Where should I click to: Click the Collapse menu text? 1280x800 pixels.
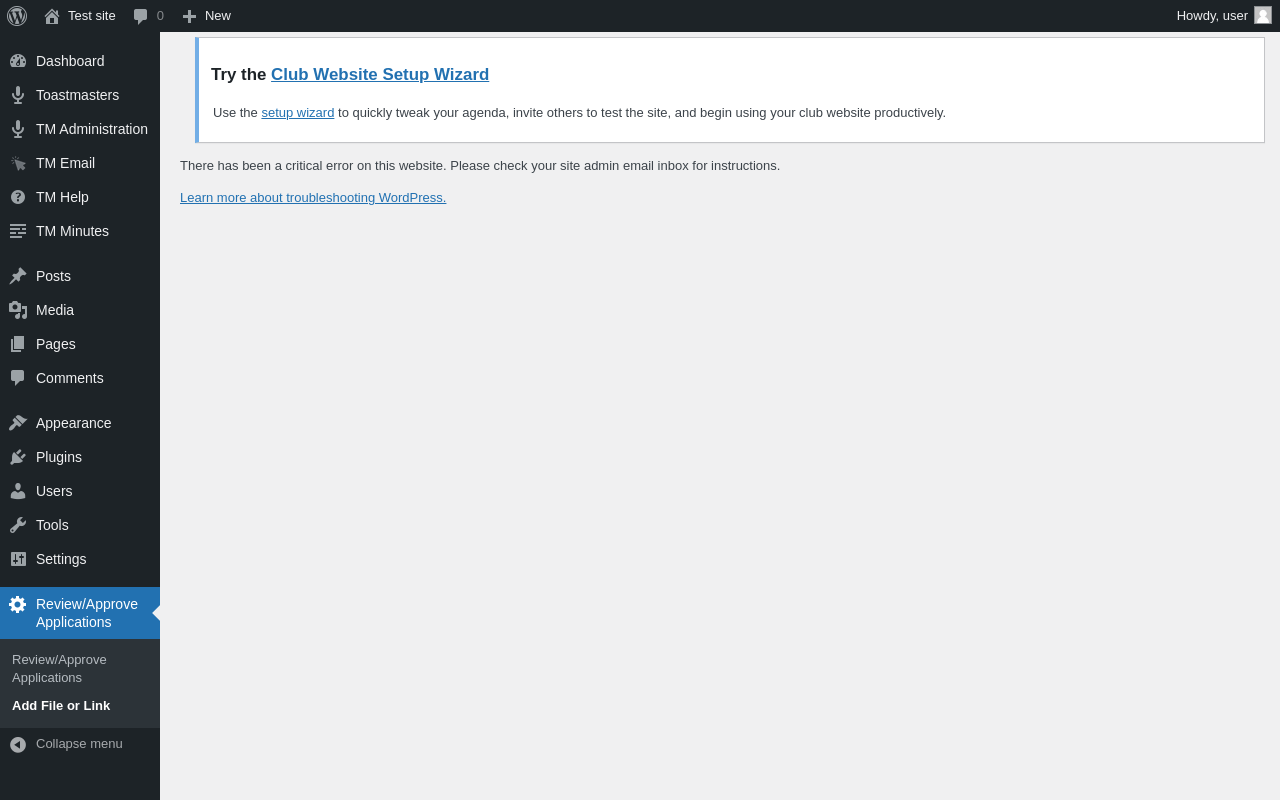click(79, 744)
